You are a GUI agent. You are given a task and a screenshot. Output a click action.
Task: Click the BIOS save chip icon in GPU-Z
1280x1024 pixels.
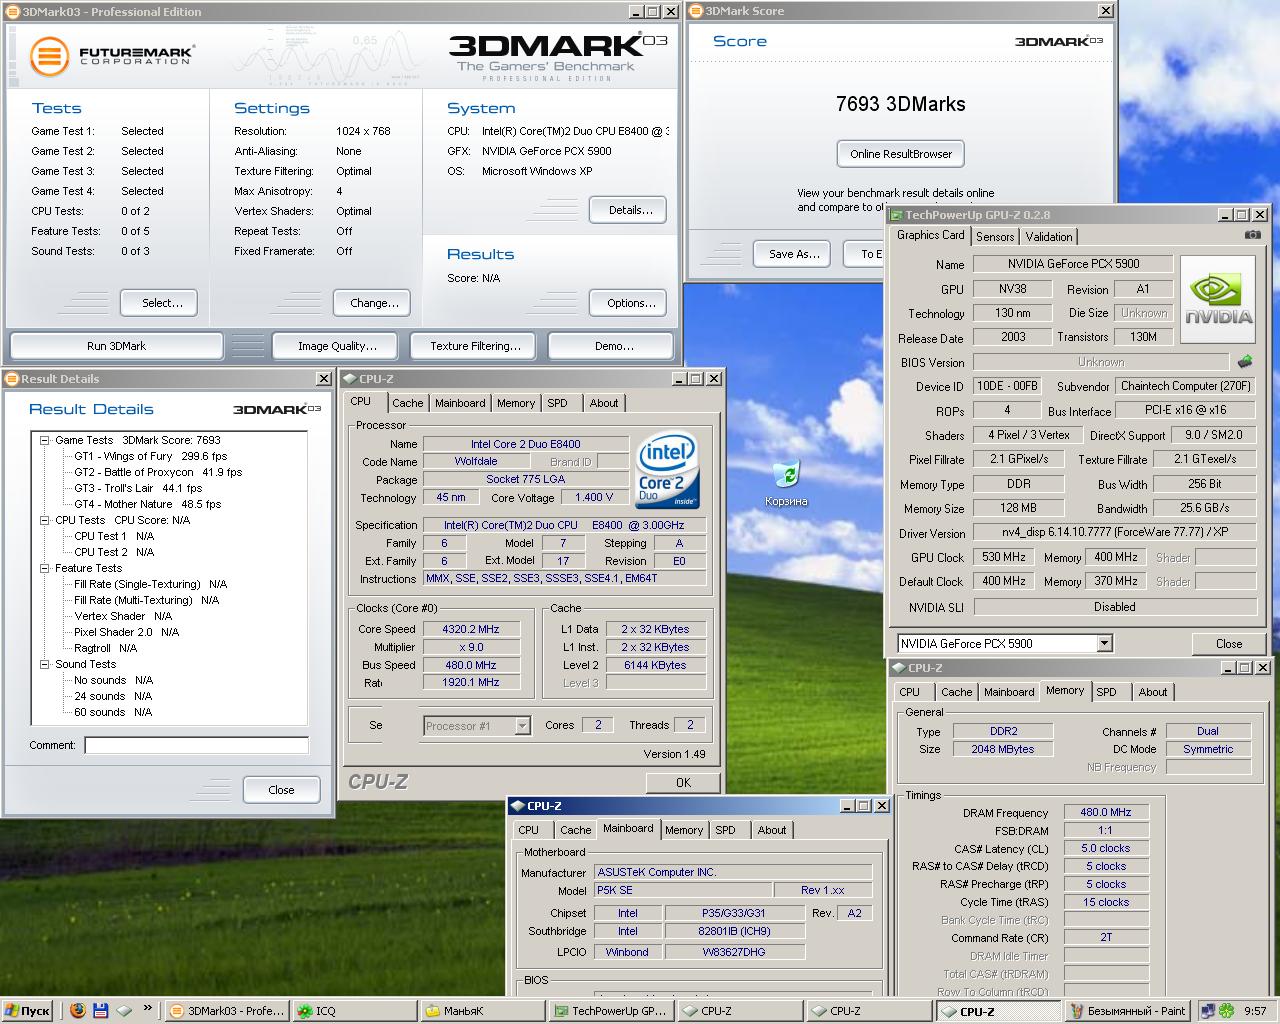tap(1245, 362)
